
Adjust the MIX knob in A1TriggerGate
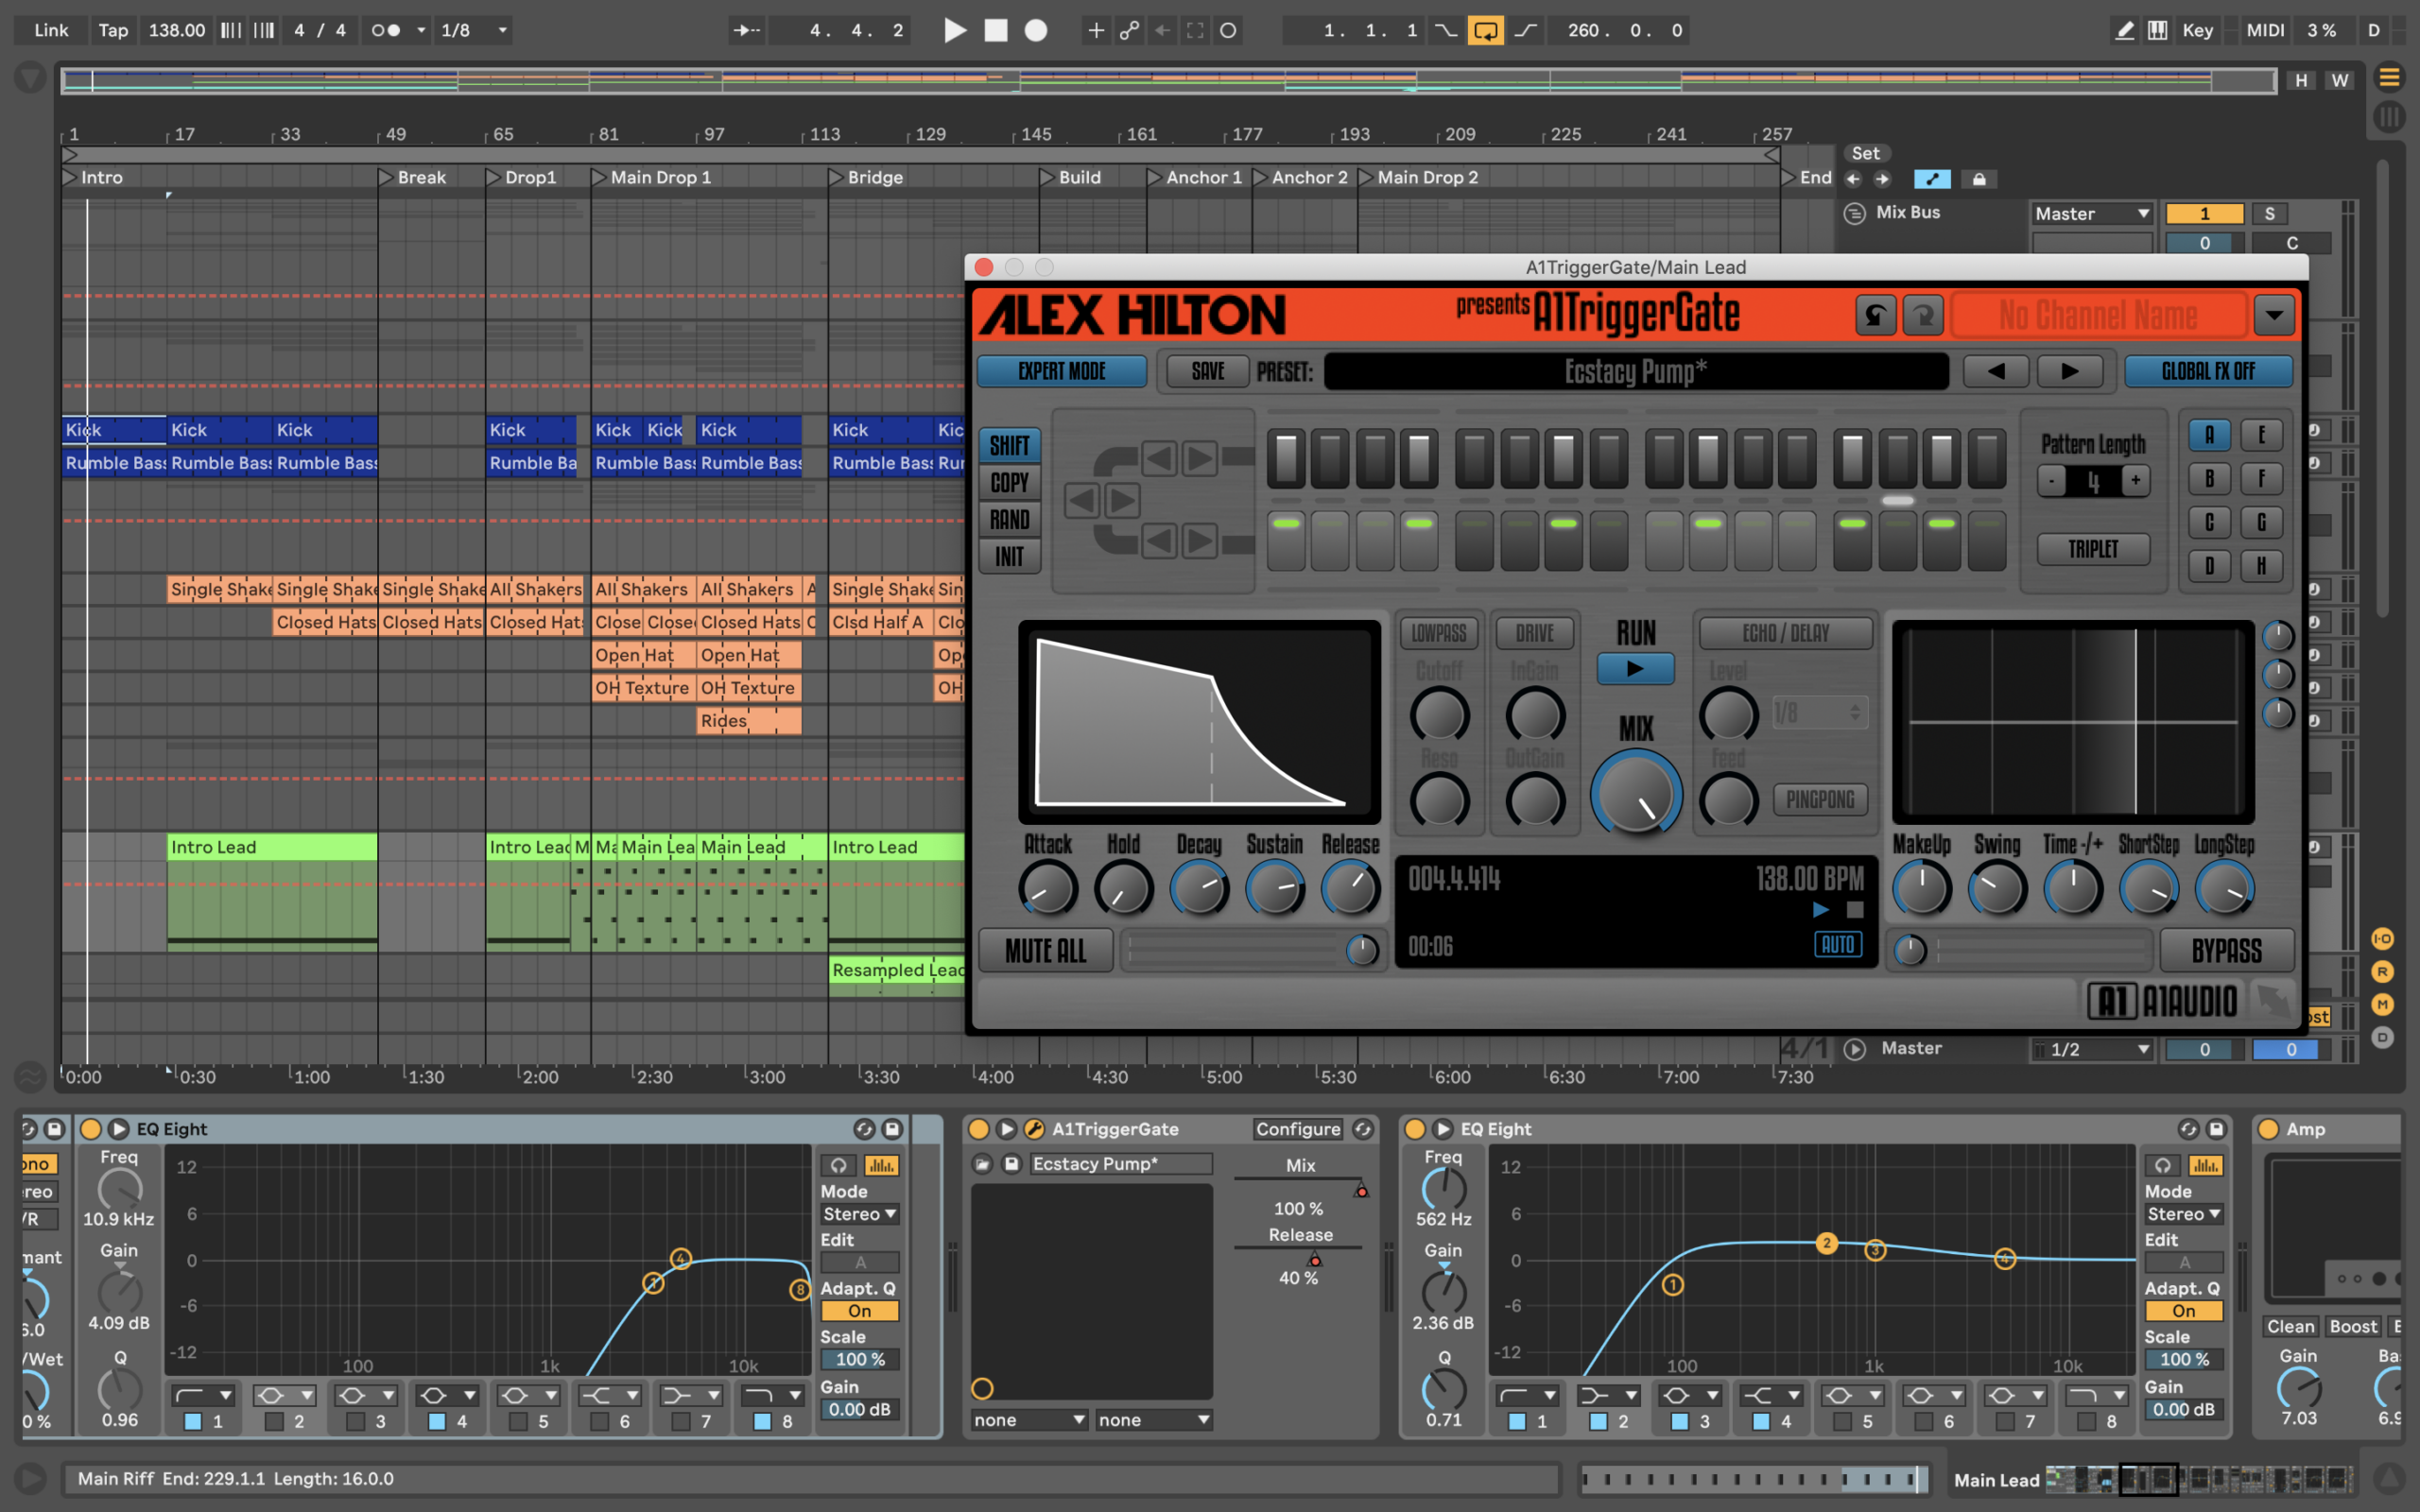pos(1636,794)
